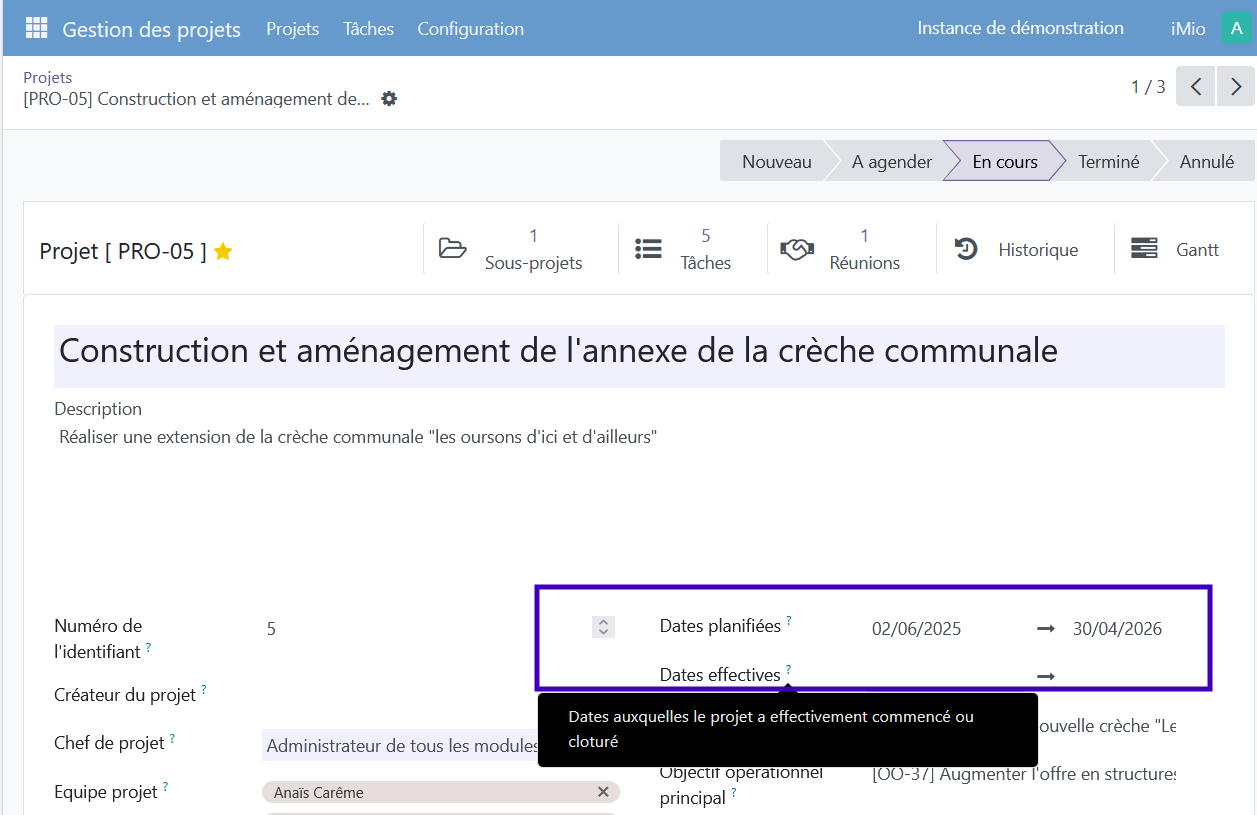Click the identifier number stepper arrows

pyautogui.click(x=602, y=627)
